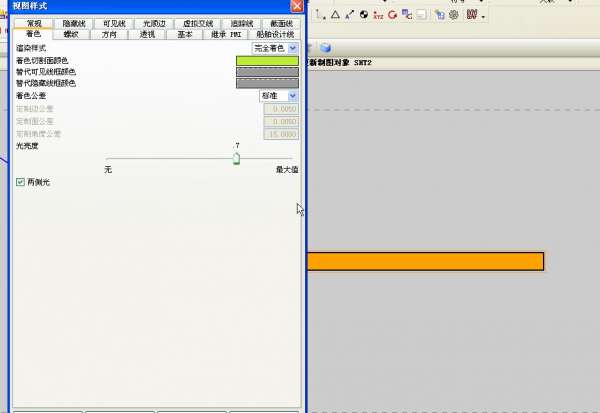The image size is (600, 413).
Task: Open dropdown arrow beside waveform icon
Action: 483,16
